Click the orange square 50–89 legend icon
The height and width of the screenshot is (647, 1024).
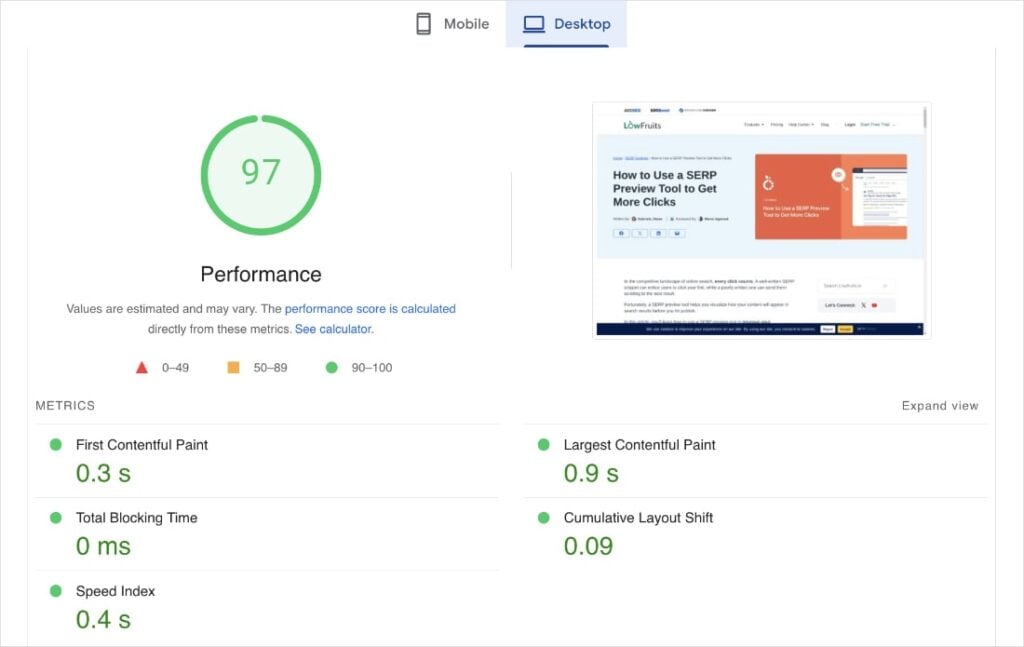point(232,367)
